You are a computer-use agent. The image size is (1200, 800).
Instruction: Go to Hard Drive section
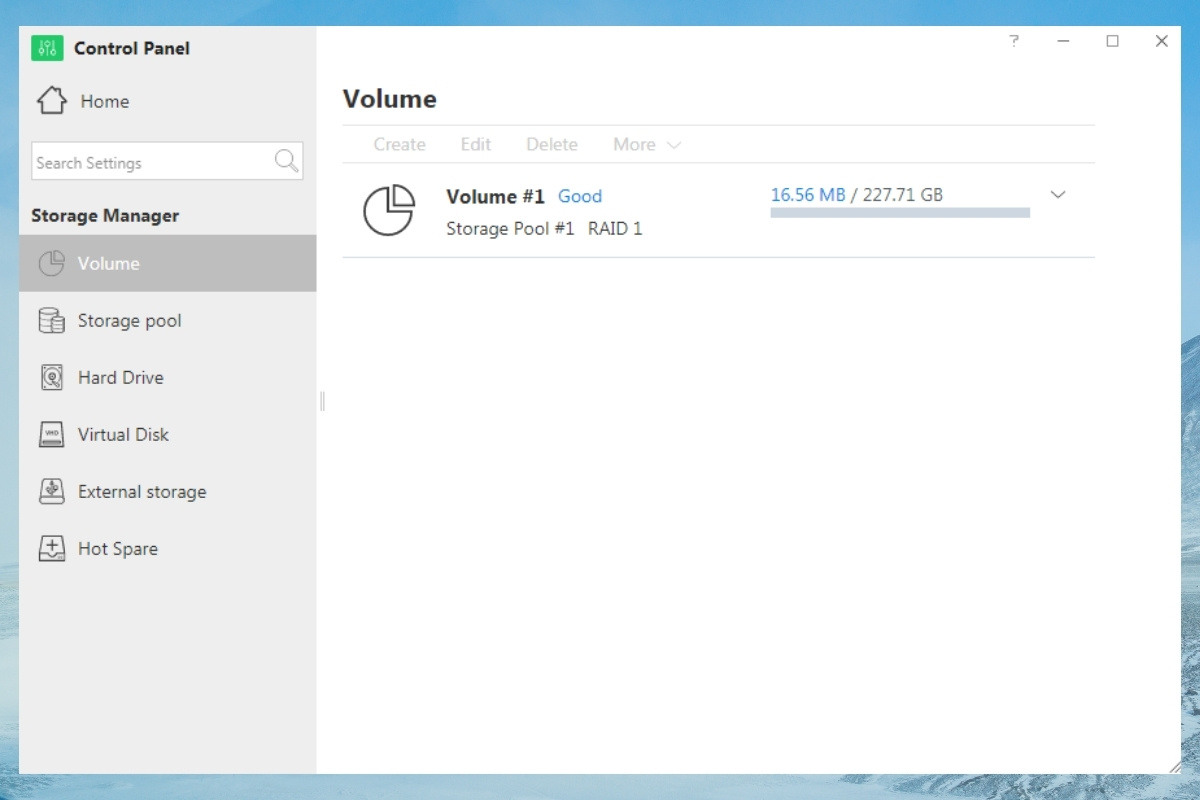168,378
